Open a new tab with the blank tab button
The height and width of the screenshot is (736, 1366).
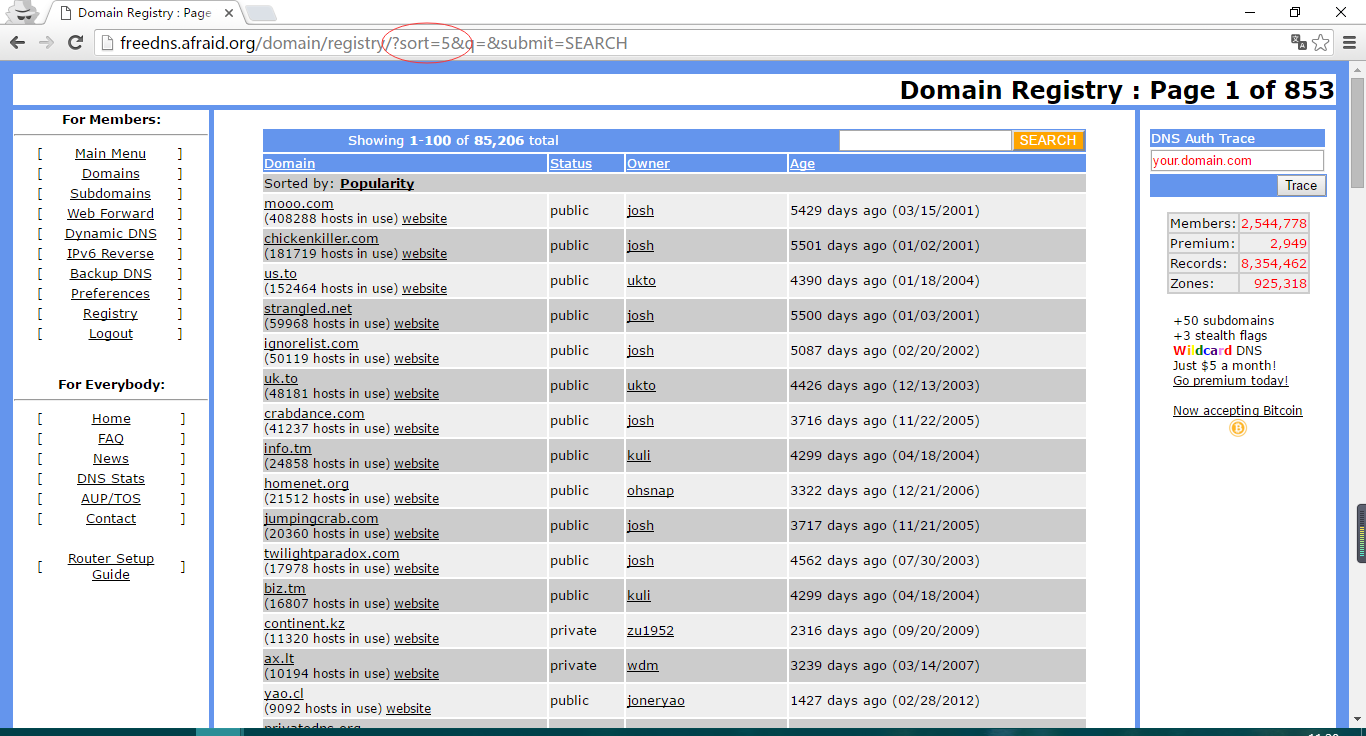pos(260,13)
